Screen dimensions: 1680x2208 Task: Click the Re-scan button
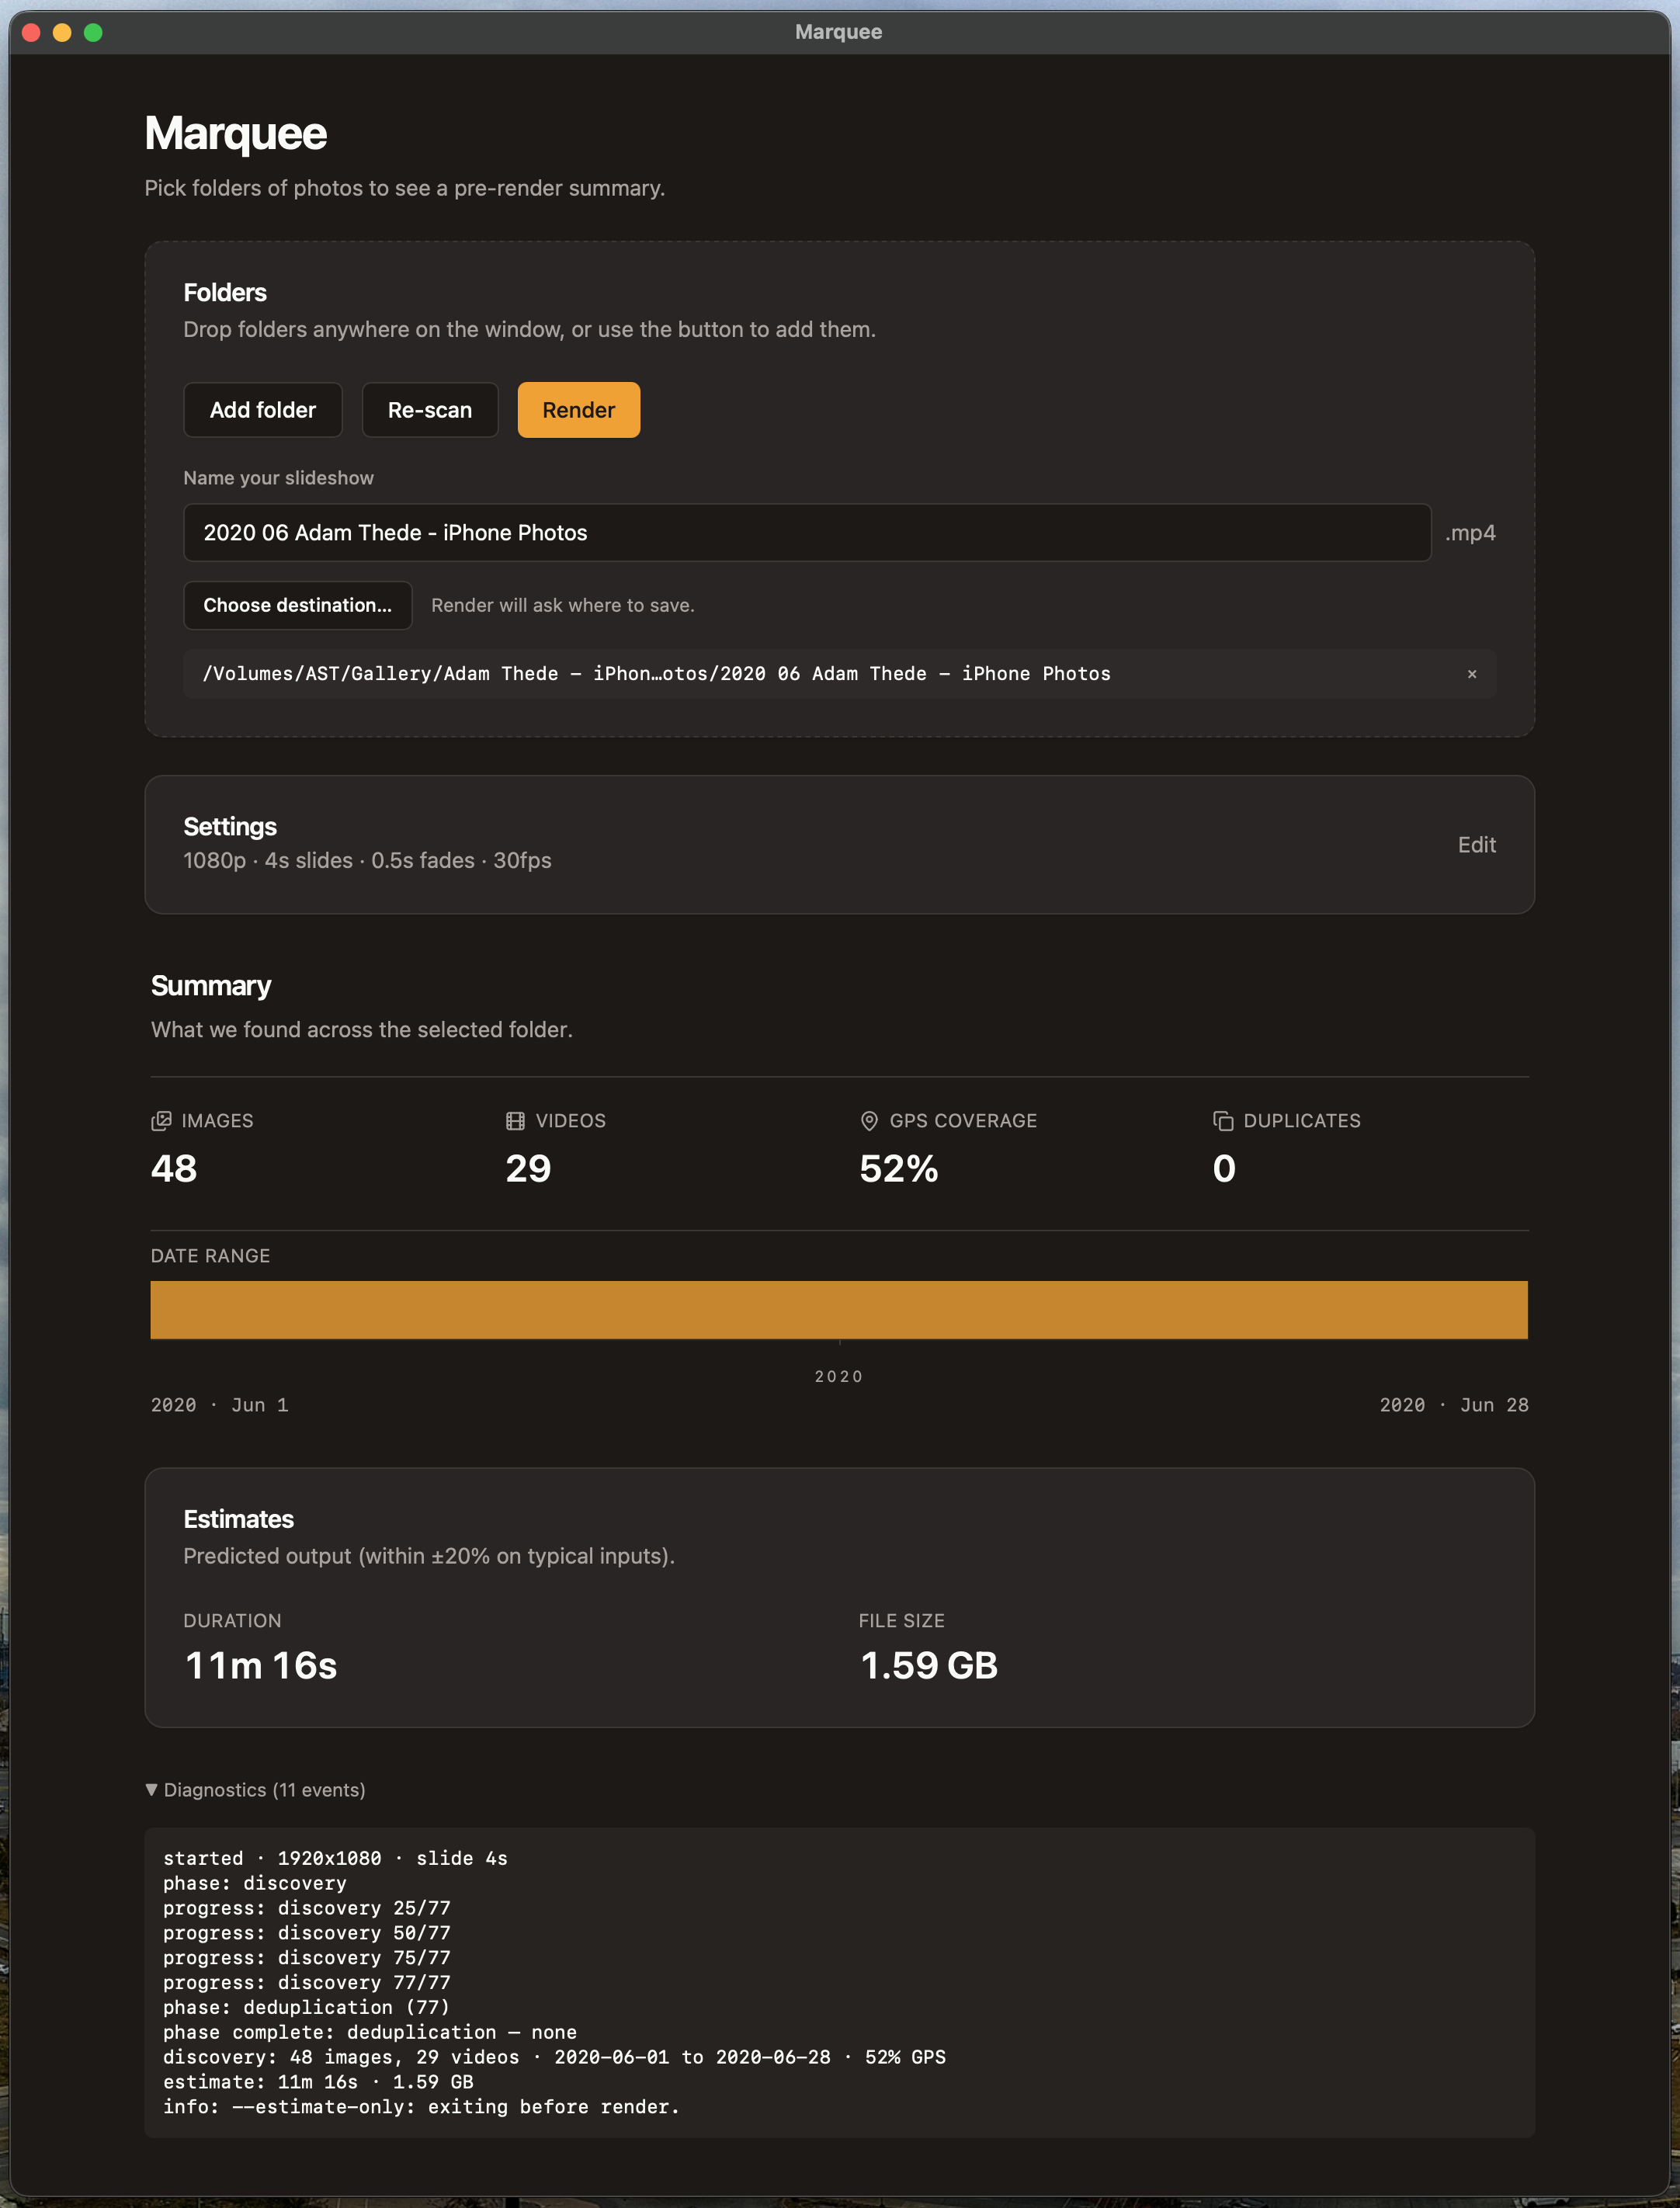pos(430,410)
